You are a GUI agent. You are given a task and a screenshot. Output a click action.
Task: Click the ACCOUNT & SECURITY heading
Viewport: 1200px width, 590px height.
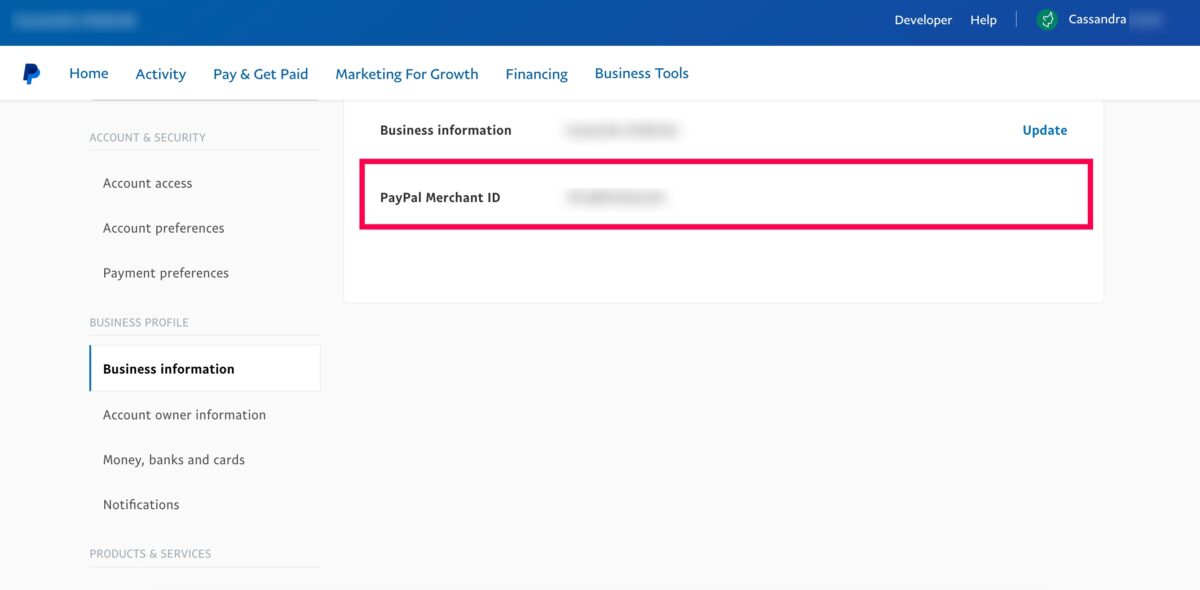(148, 137)
